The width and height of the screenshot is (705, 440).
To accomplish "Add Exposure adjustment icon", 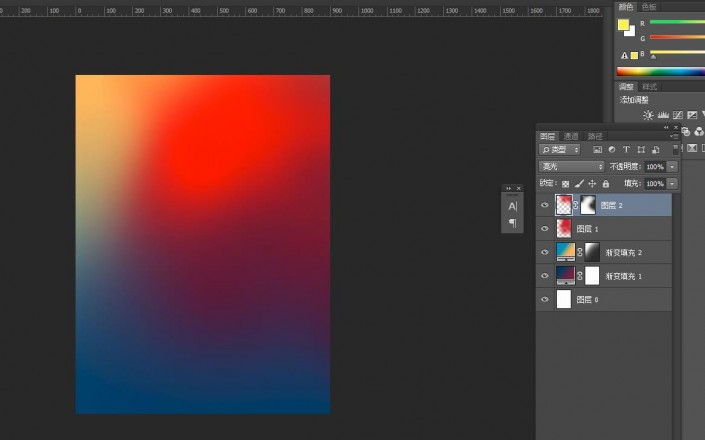I will [x=692, y=115].
